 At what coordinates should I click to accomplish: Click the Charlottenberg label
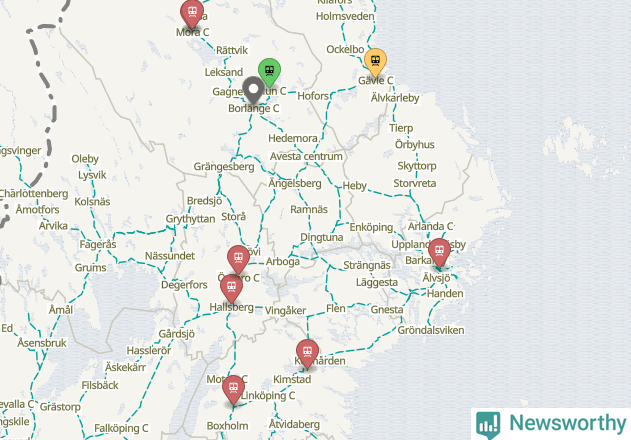click(x=33, y=194)
